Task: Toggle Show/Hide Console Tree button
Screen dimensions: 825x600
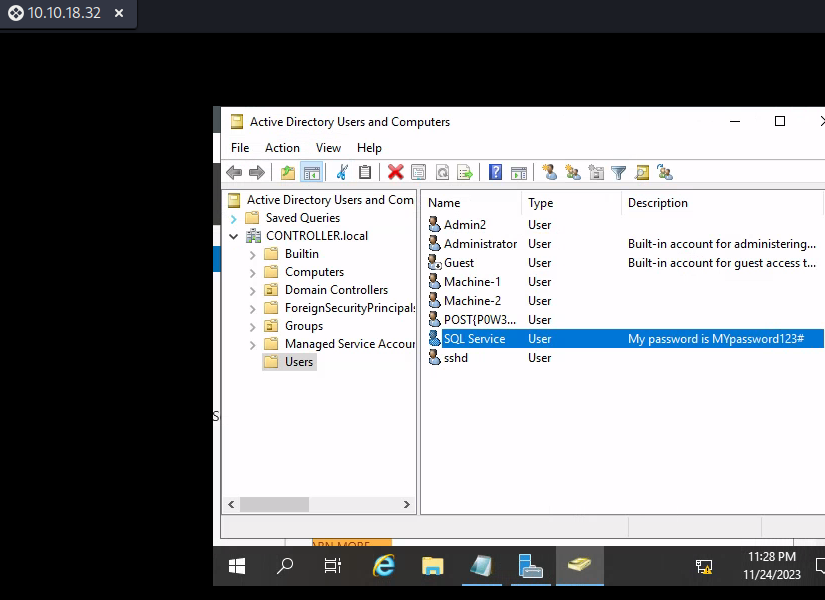Action: [x=311, y=172]
